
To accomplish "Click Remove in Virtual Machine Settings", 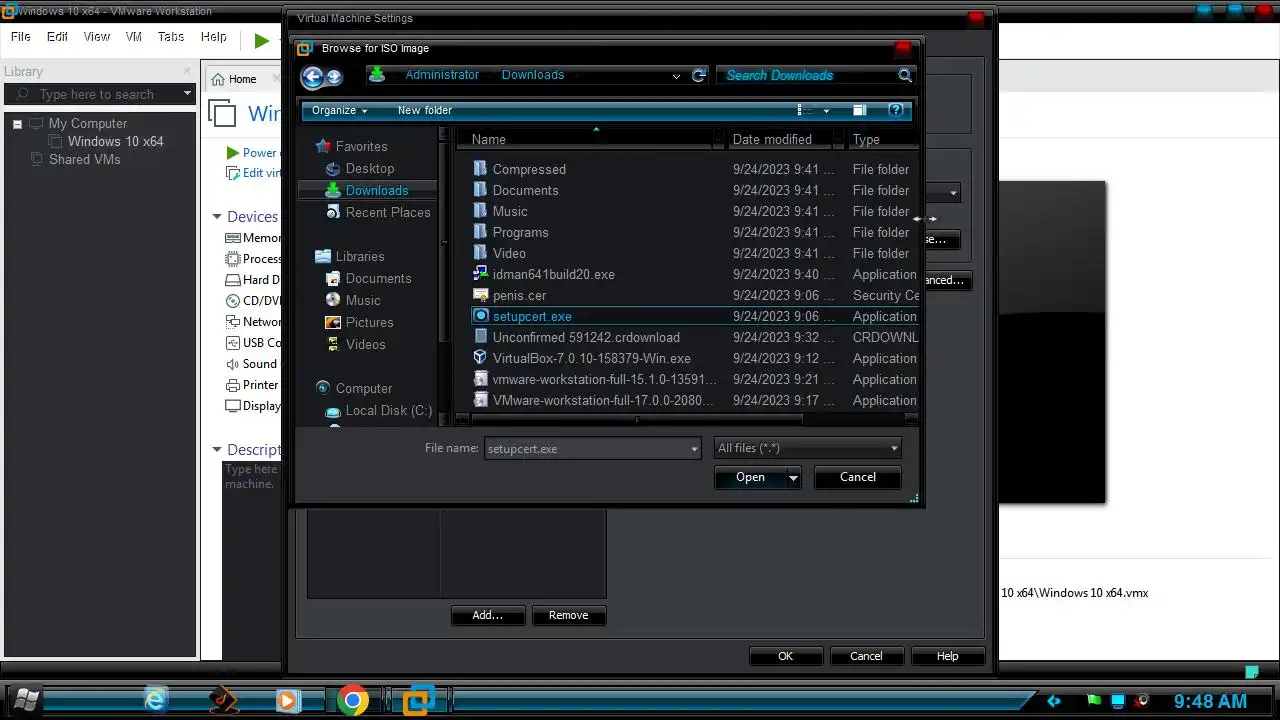I will click(x=568, y=615).
